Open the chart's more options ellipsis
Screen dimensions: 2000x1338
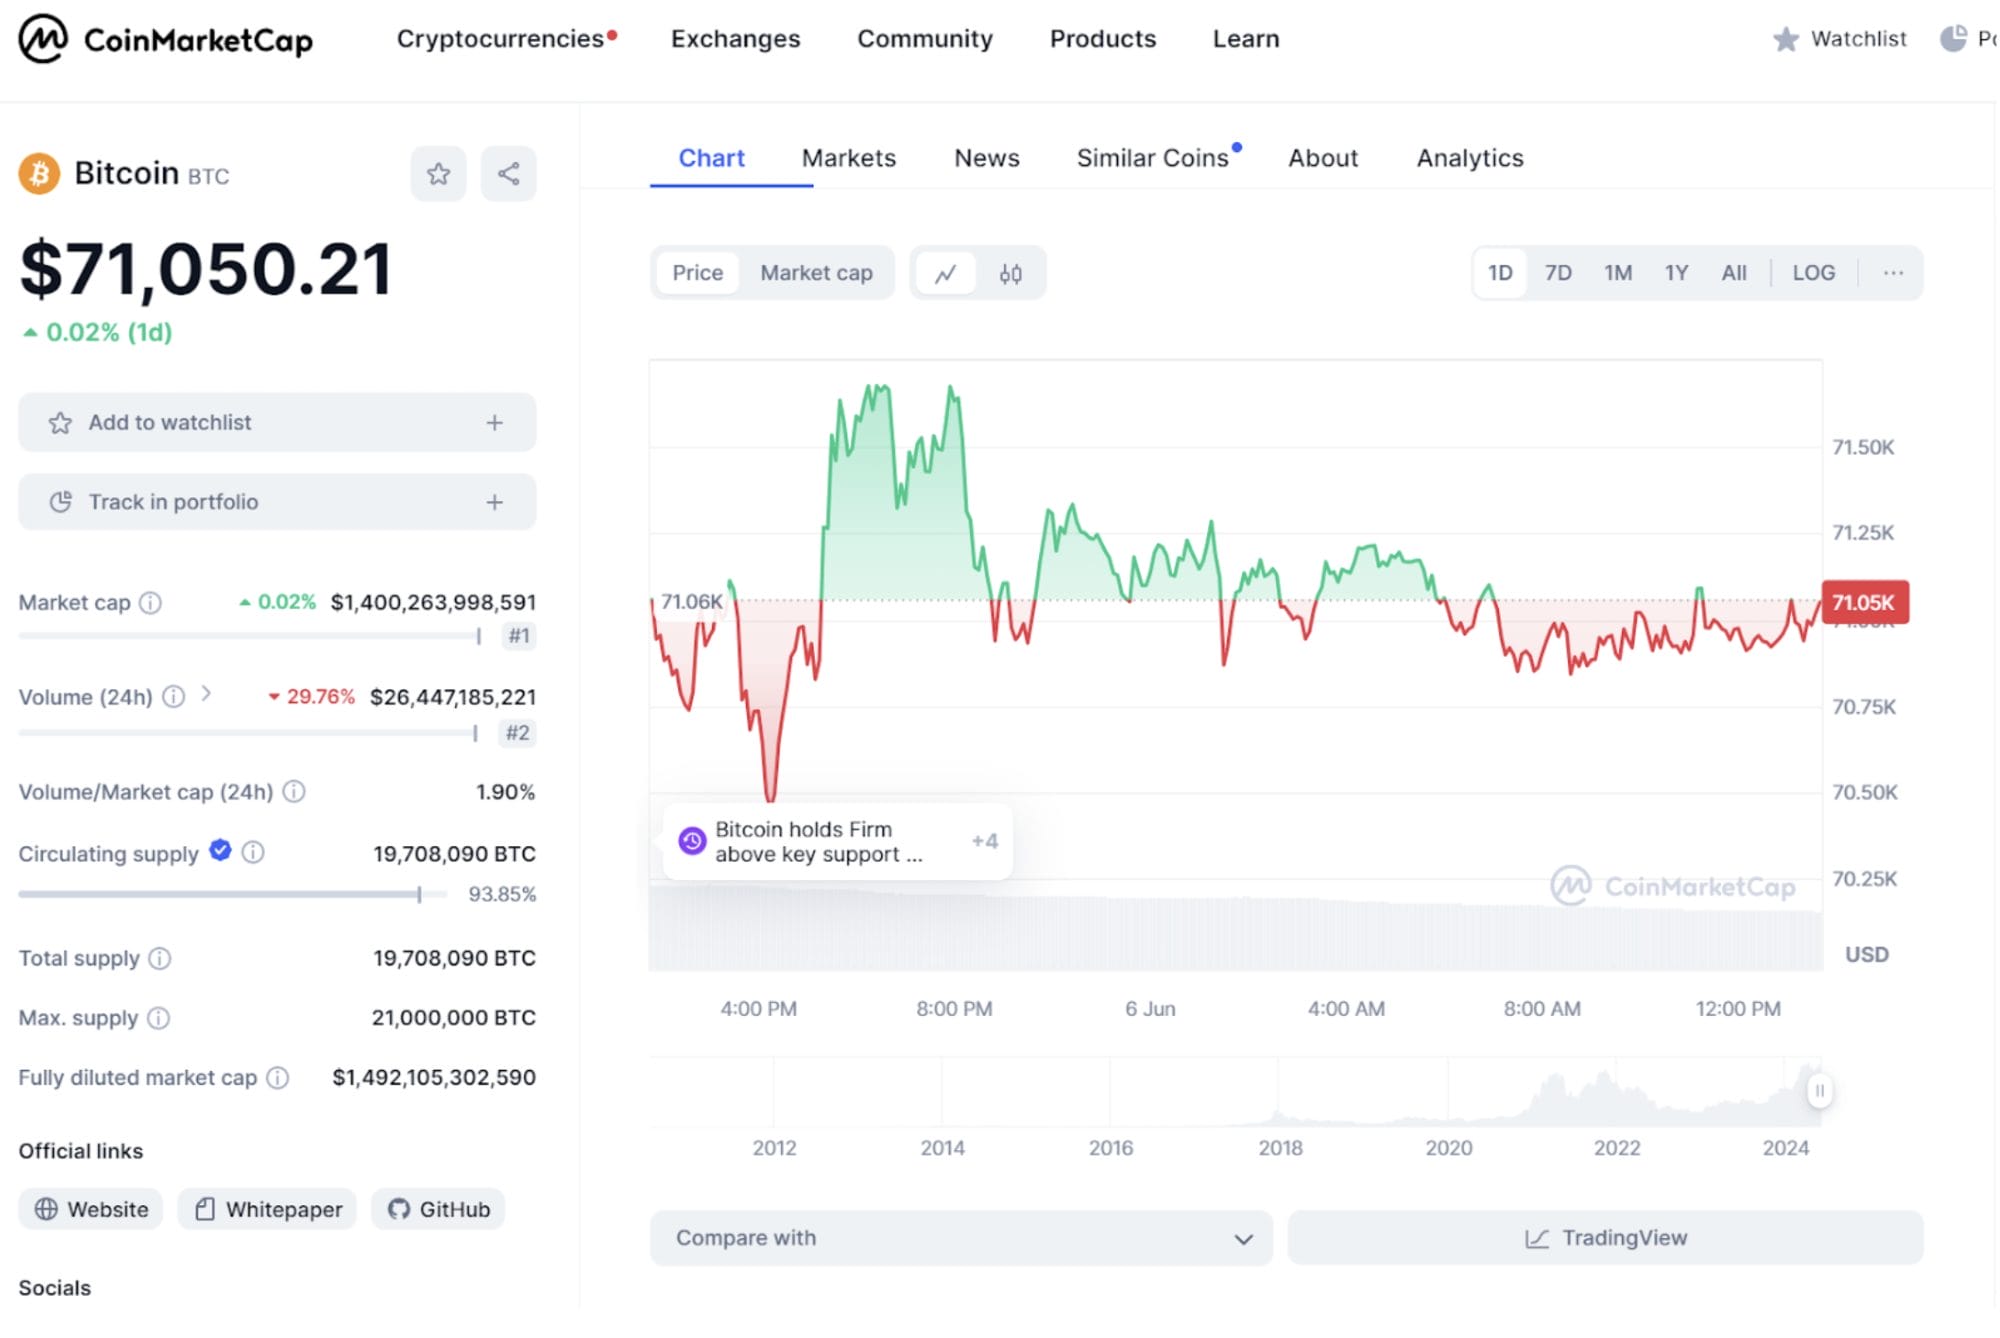(x=1893, y=272)
